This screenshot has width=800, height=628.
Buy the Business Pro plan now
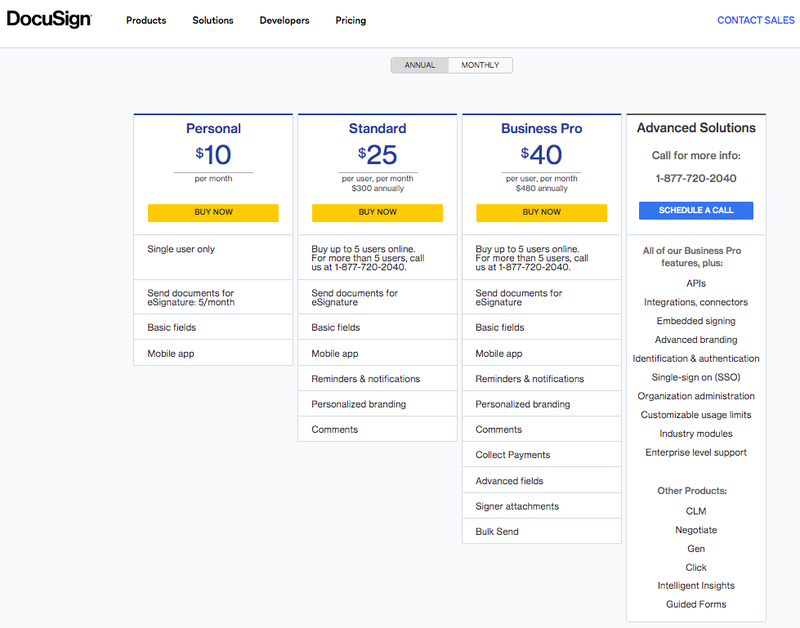541,213
